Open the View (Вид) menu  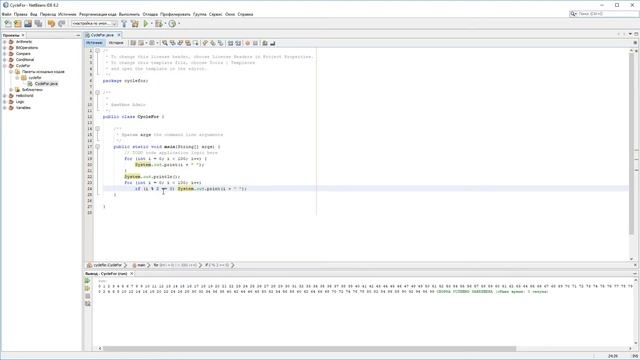click(x=33, y=14)
